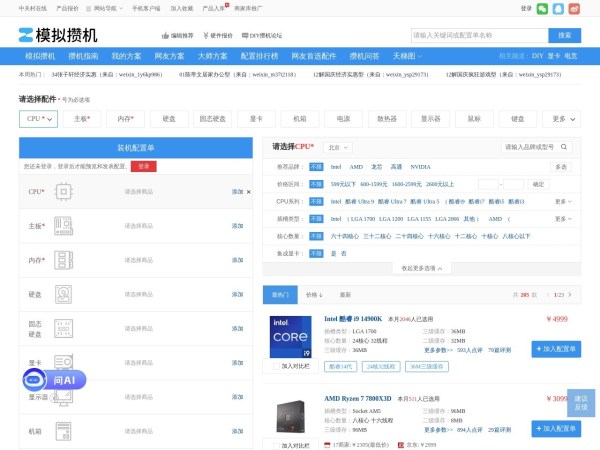Click the SSD (固态硬盘) icon
This screenshot has width=600, height=450.
[x=64, y=328]
